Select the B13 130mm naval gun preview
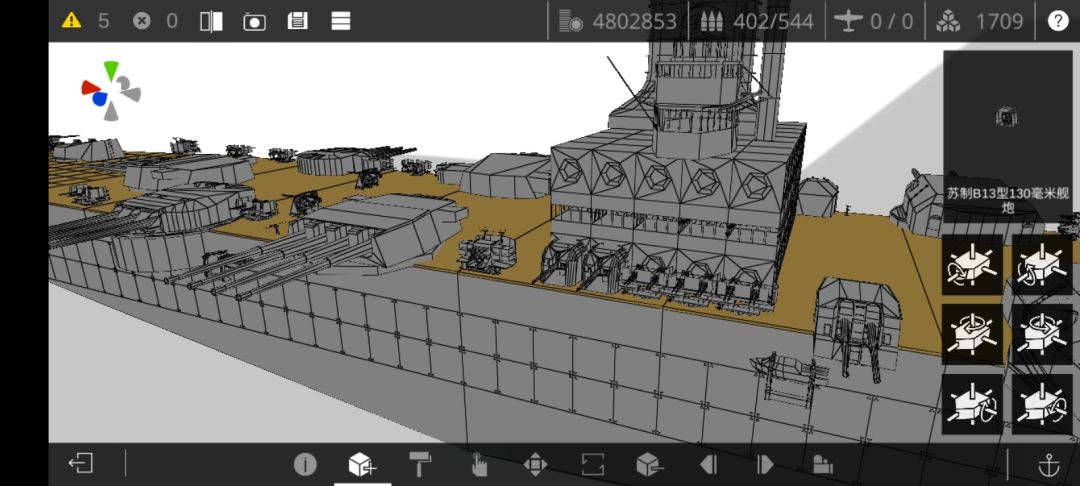The image size is (1080, 486). pyautogui.click(x=1007, y=136)
